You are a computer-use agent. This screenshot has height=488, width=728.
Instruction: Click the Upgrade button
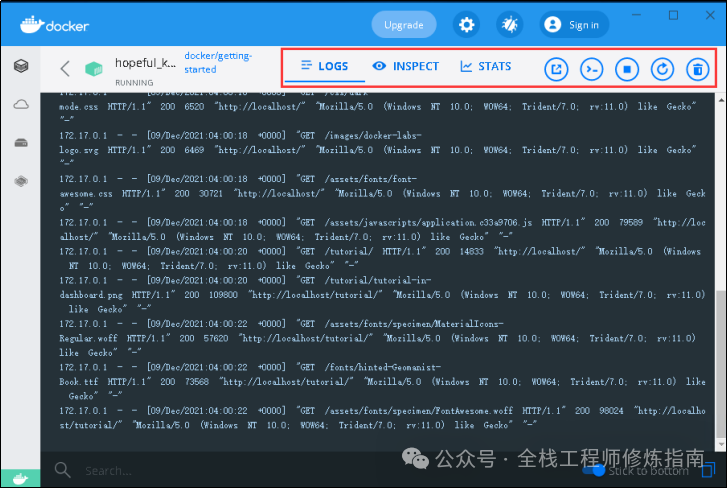click(x=403, y=25)
